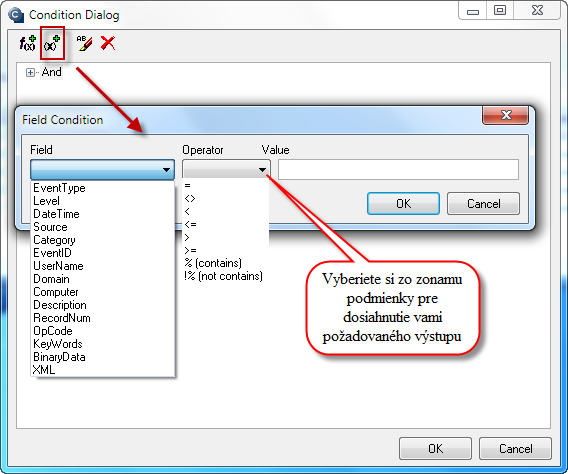Select the And tree item
The image size is (568, 474).
51,72
